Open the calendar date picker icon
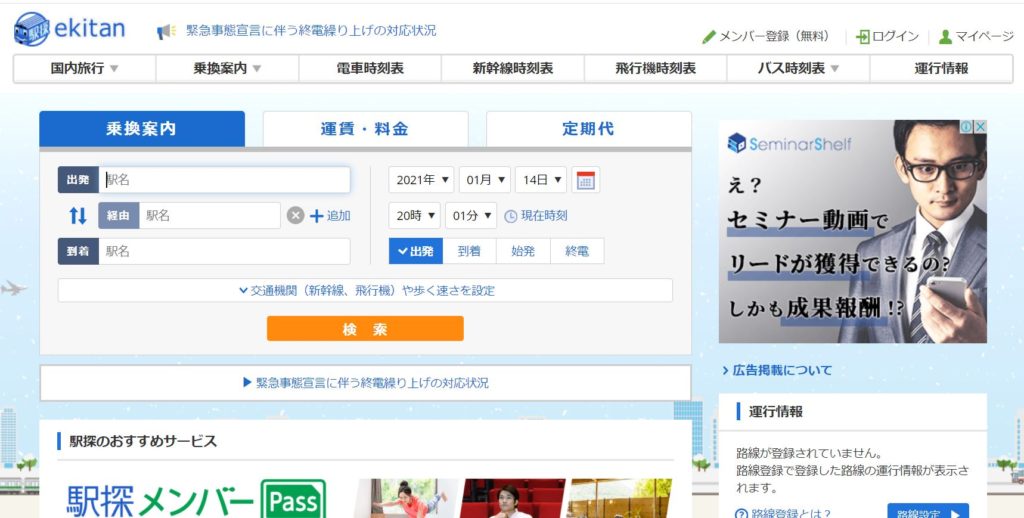The height and width of the screenshot is (518, 1024). point(586,180)
